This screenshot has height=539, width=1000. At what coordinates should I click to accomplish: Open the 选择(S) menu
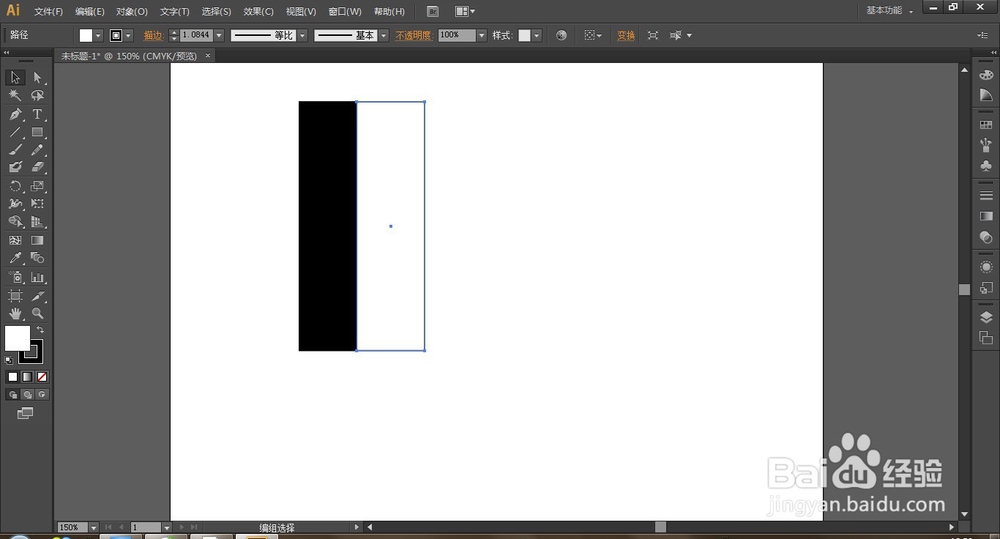coord(216,11)
